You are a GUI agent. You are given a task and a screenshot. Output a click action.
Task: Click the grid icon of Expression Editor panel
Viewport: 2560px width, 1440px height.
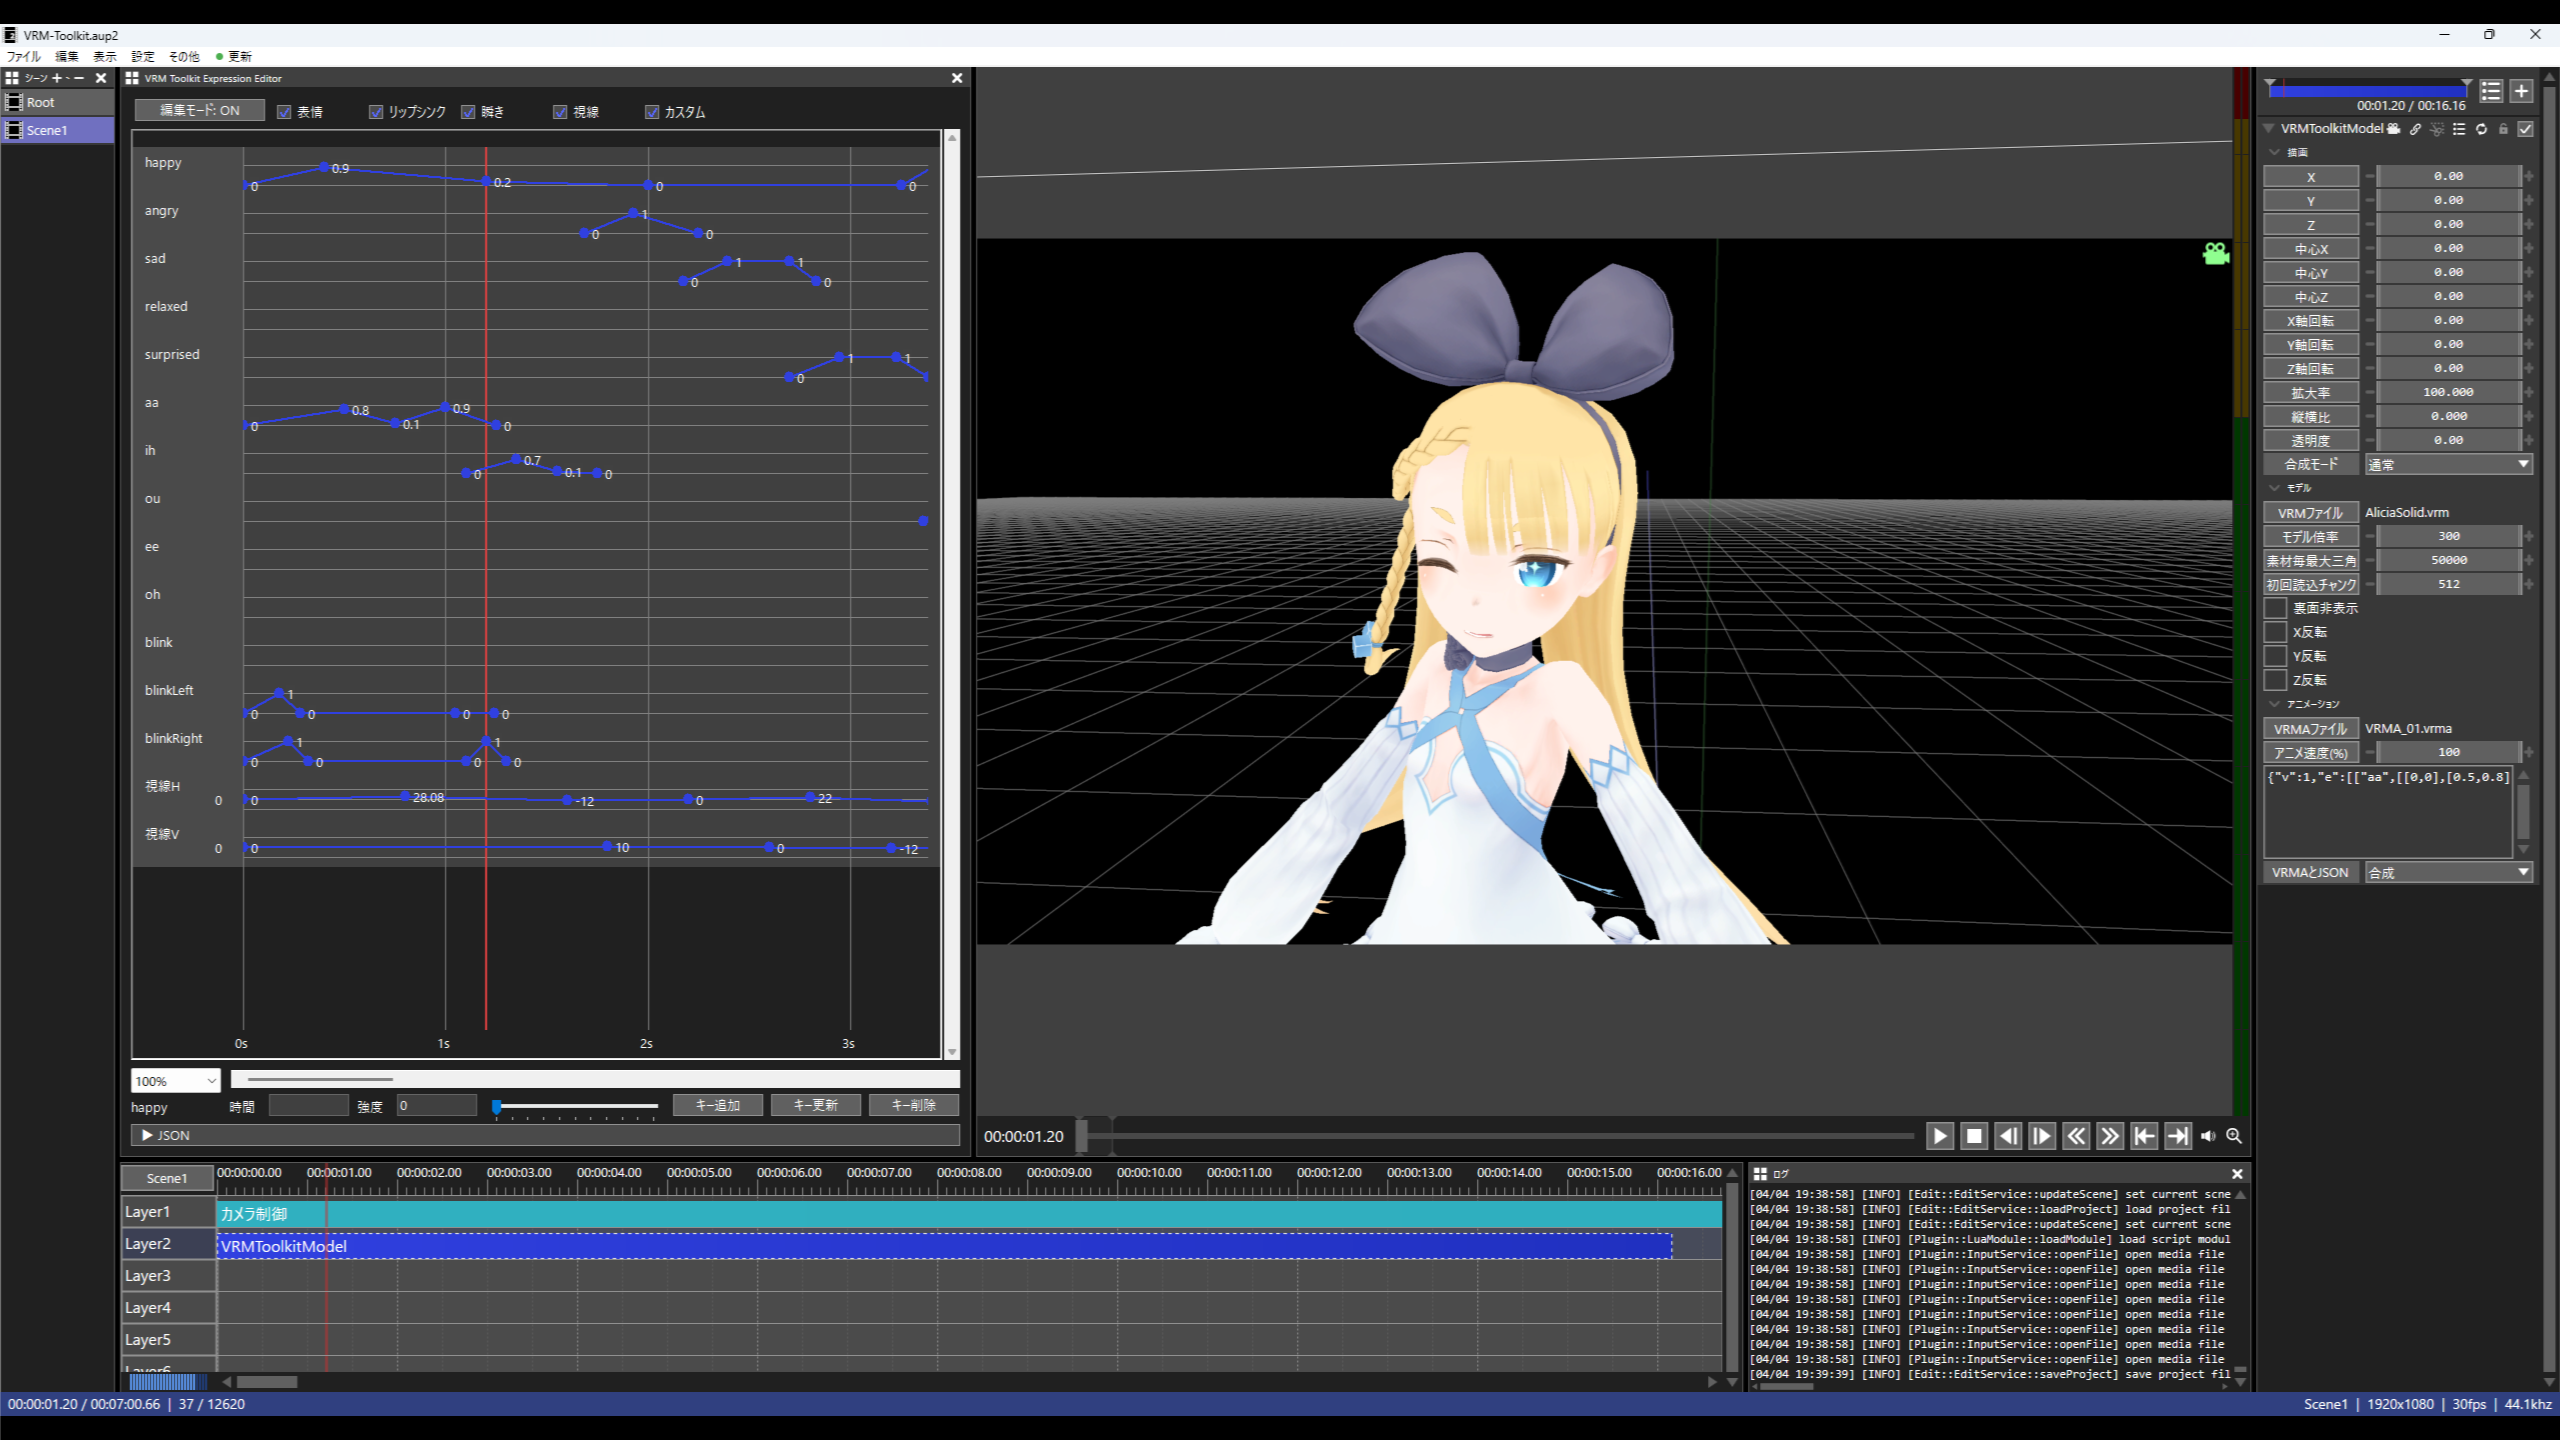pyautogui.click(x=132, y=78)
